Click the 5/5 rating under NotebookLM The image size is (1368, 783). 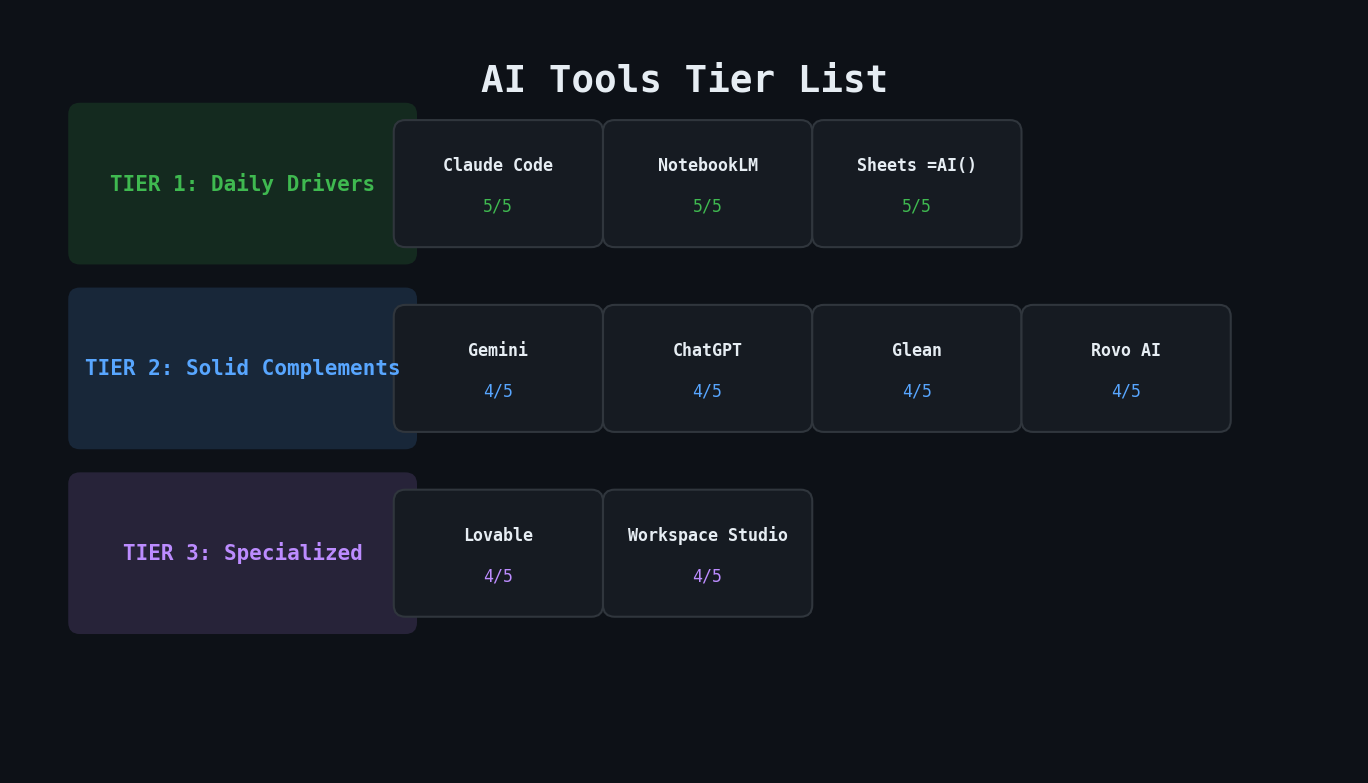[x=707, y=205]
